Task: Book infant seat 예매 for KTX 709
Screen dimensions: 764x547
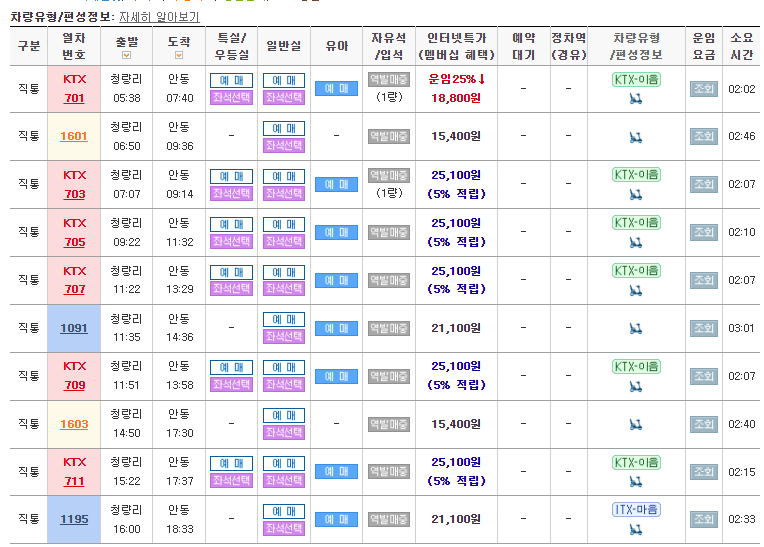Action: coord(336,376)
